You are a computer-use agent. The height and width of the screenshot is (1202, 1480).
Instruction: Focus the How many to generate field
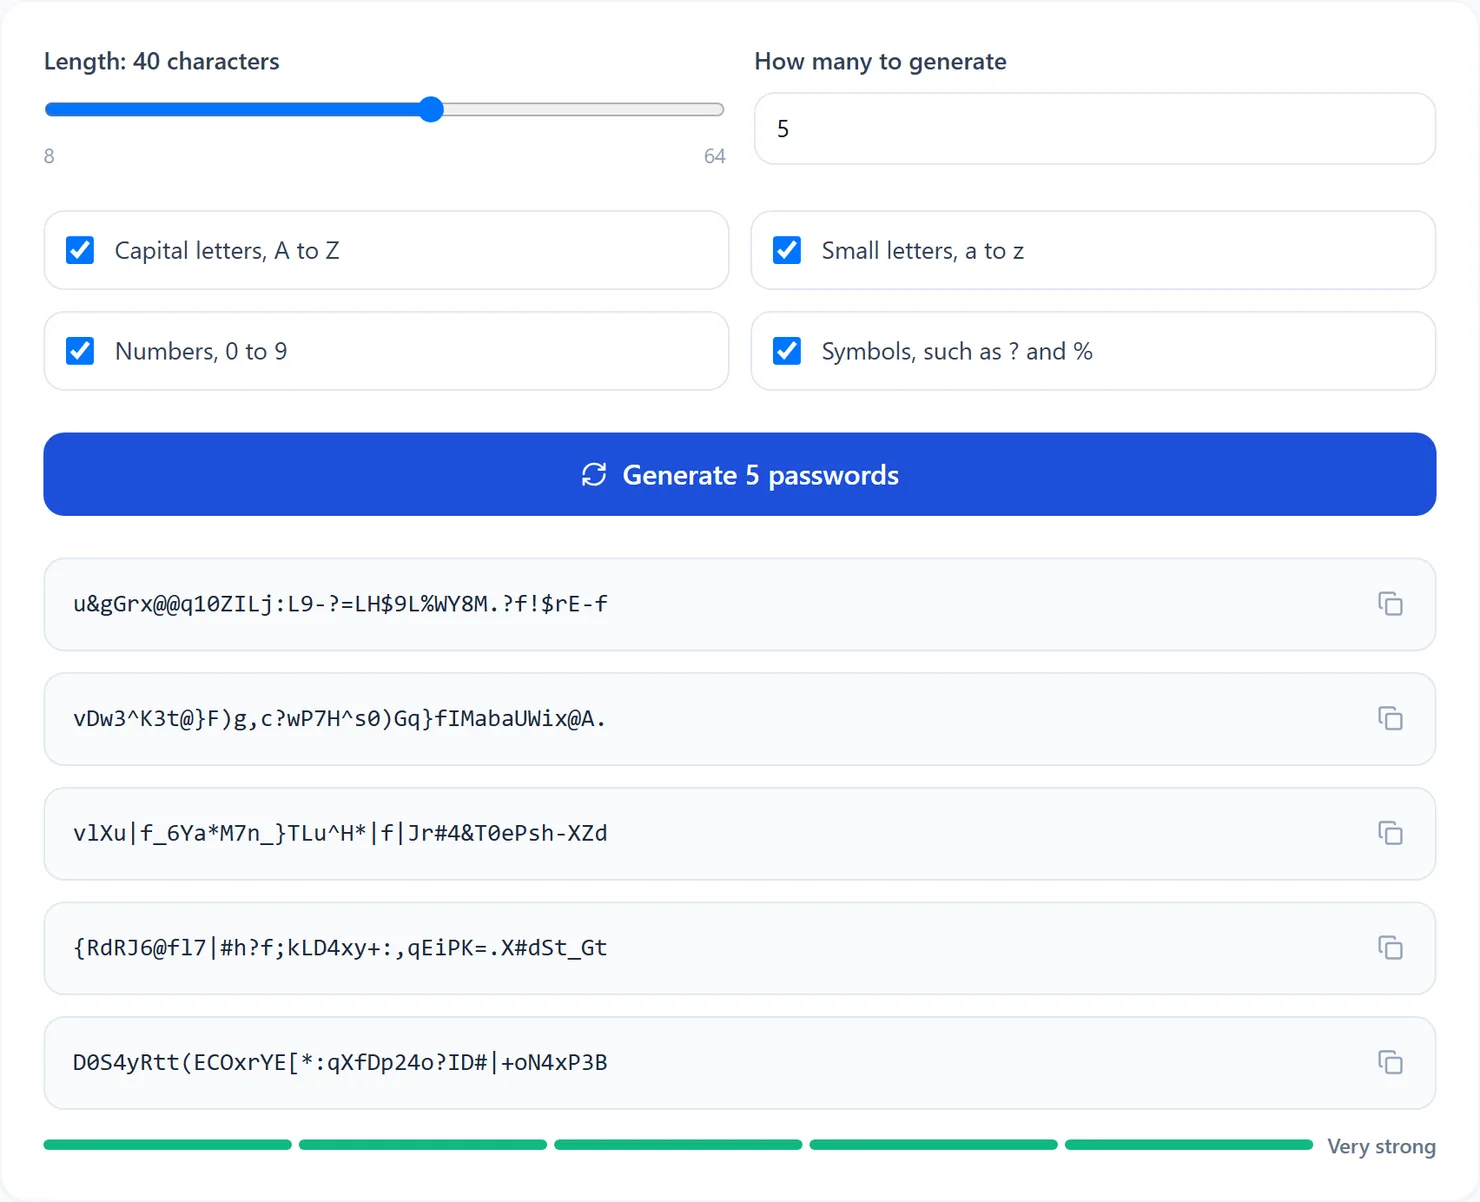[x=1095, y=129]
